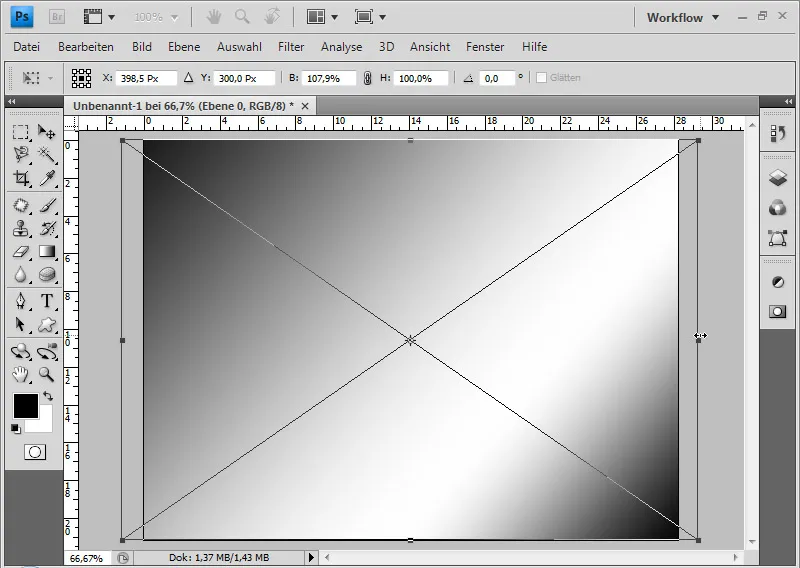Viewport: 800px width, 568px height.
Task: Select the Eyedropper tool
Action: tap(47, 178)
